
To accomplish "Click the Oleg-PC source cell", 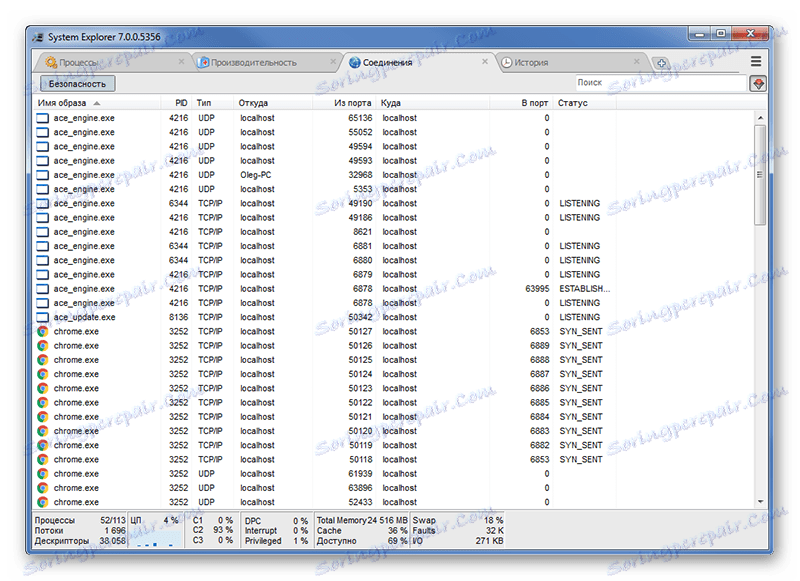I will click(x=256, y=175).
